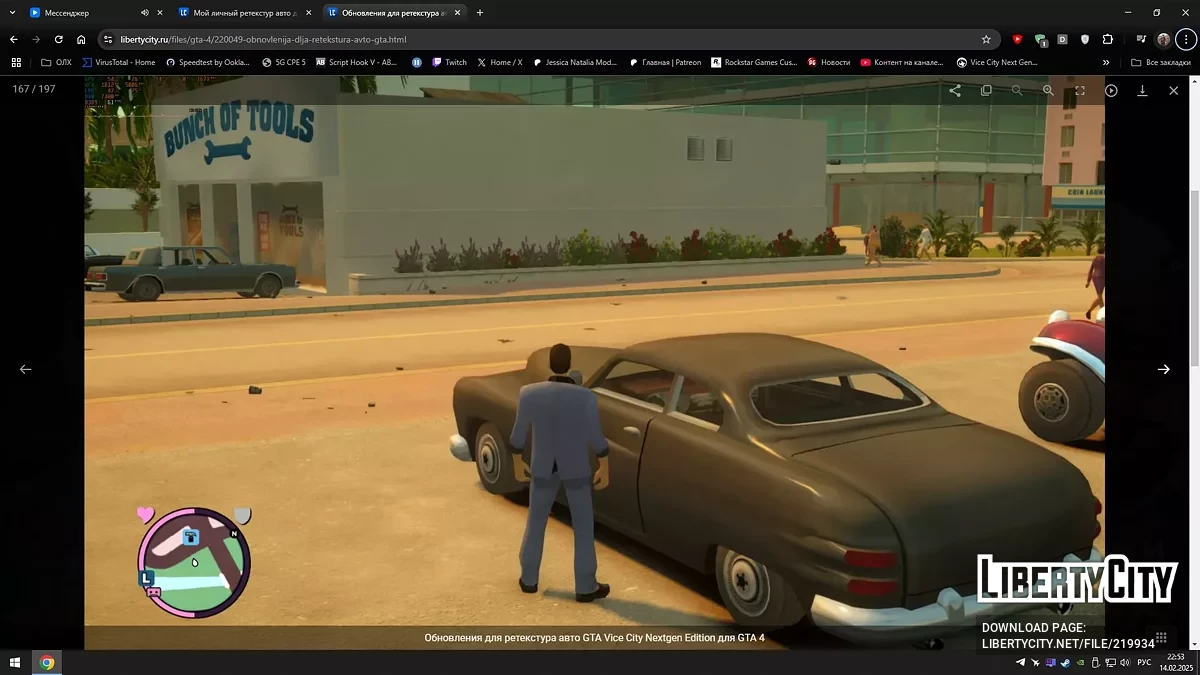Open the Все закладки bookmarks folder
Screen dimensions: 1200x675
[1161, 62]
